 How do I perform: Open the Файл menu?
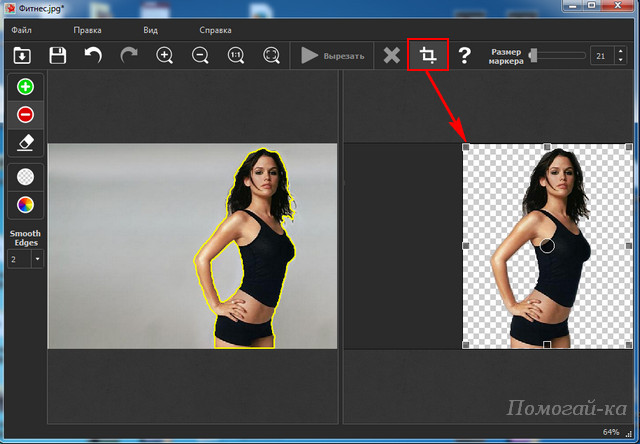pos(21,30)
